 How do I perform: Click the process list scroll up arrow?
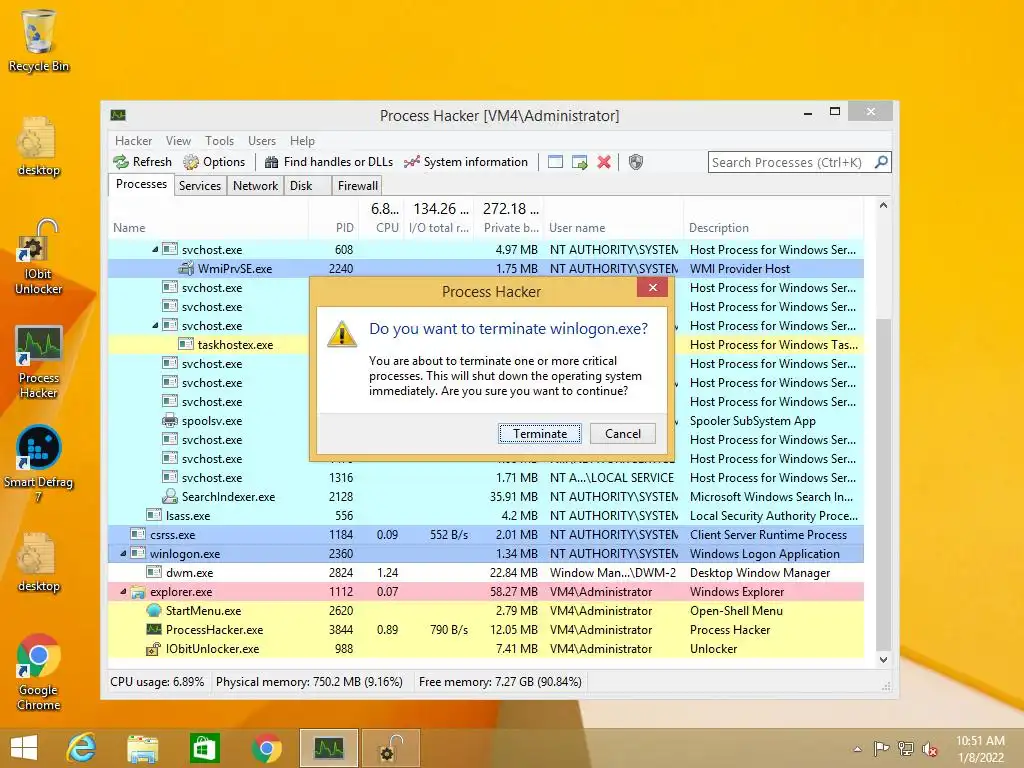(x=883, y=205)
